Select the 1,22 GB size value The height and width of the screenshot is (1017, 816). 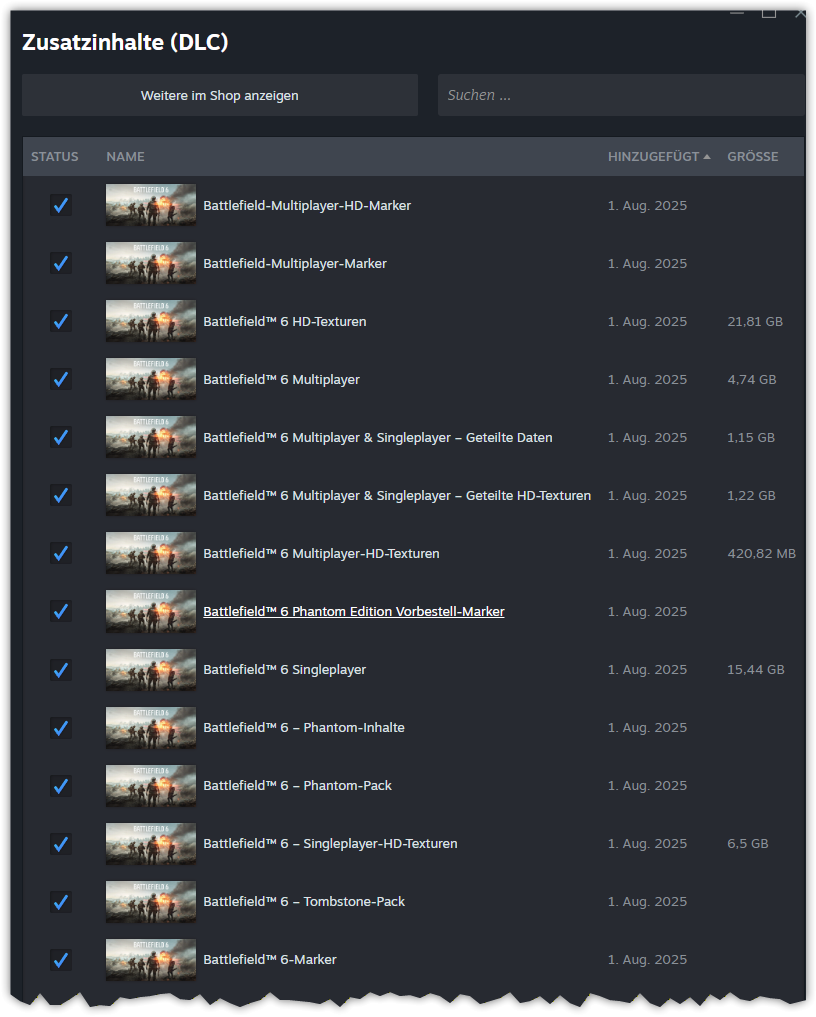tap(751, 496)
